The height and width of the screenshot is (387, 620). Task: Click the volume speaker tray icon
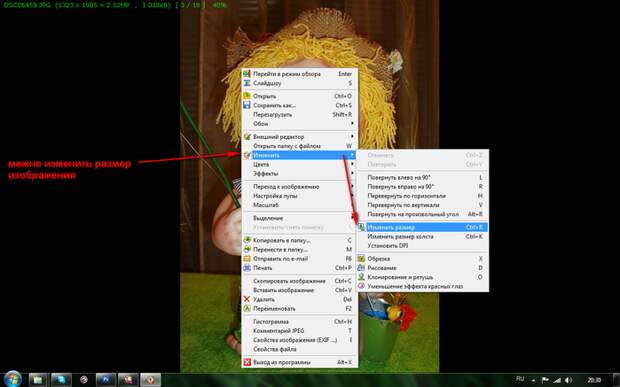[x=569, y=380]
